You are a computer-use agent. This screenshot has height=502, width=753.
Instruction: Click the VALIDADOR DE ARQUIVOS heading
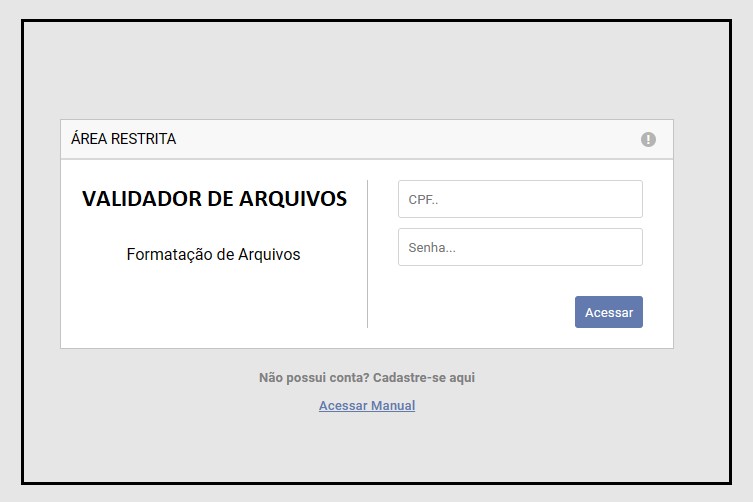pos(214,199)
